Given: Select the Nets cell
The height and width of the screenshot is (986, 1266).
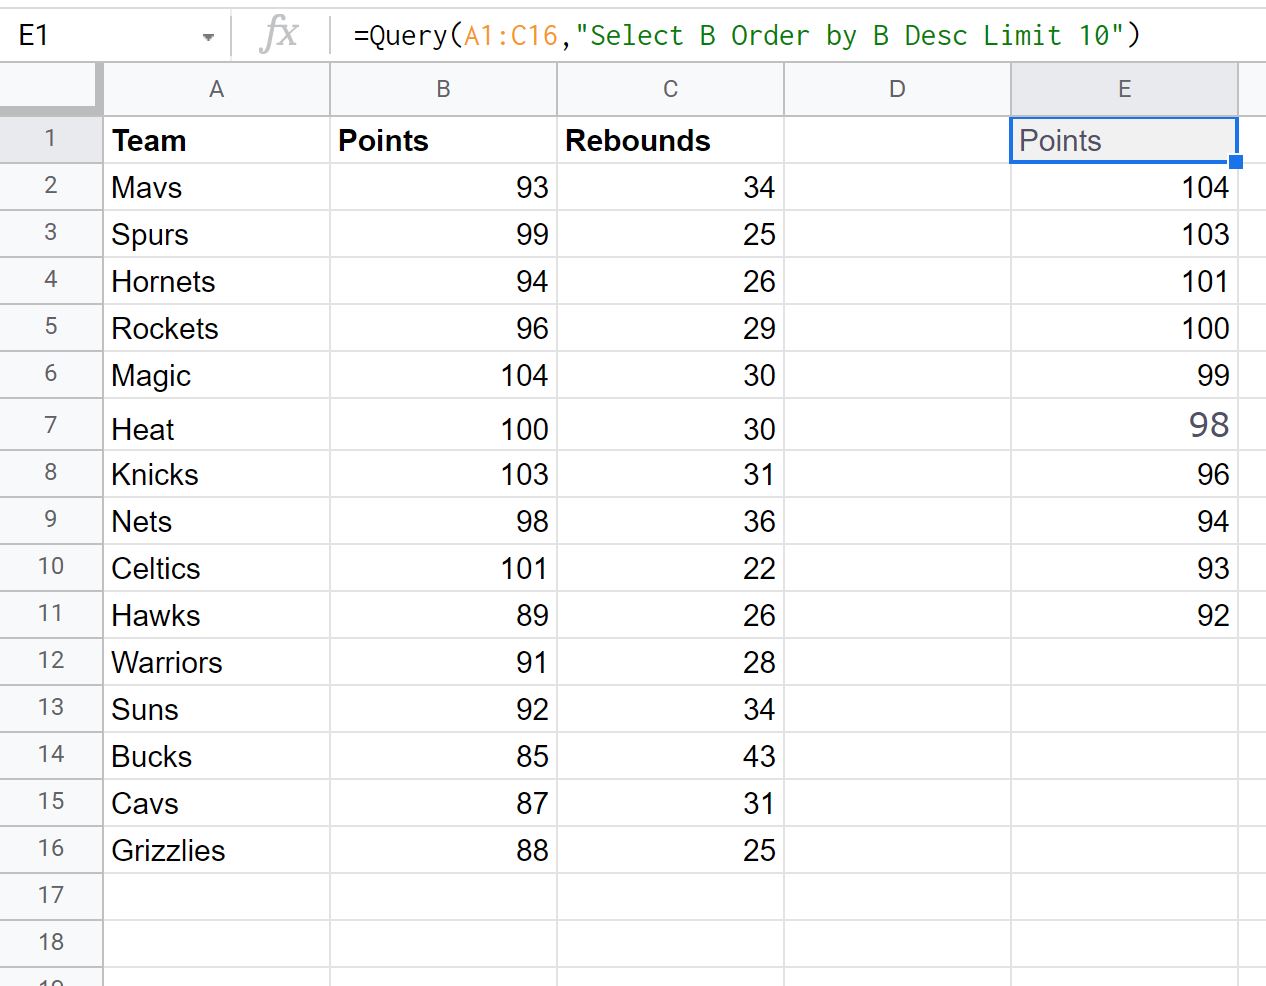Looking at the screenshot, I should tap(216, 521).
